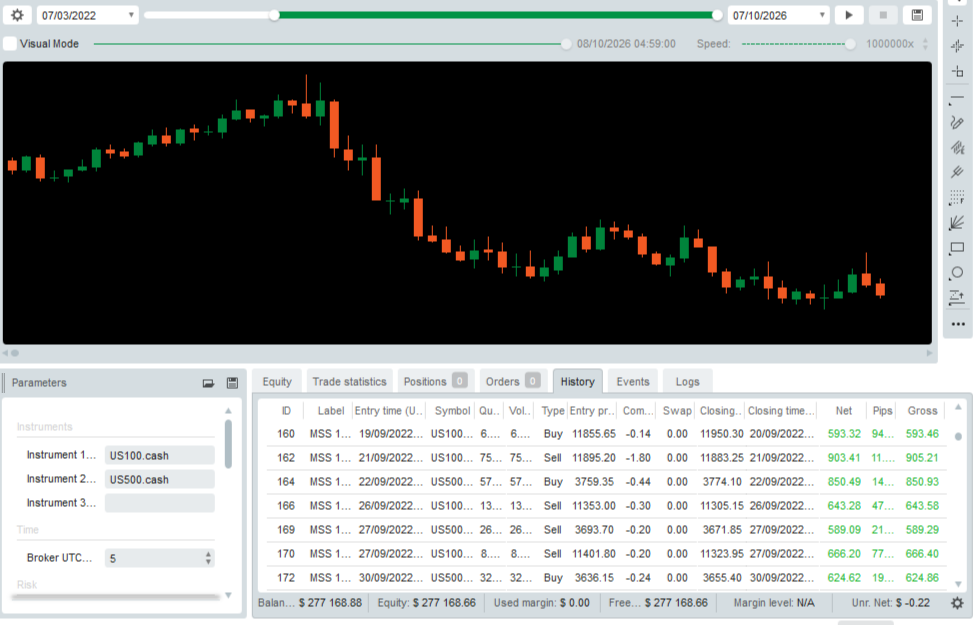
Task: Select history row with ID 172
Action: tap(606, 578)
